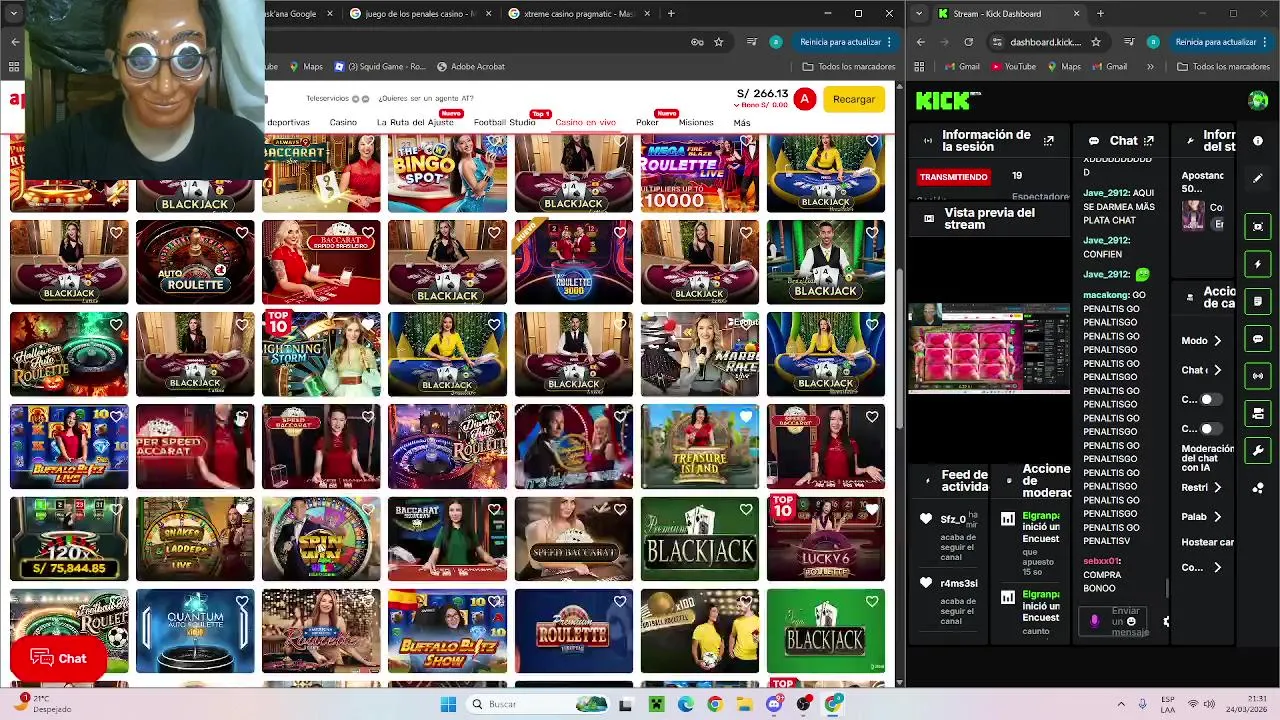Go to the Football Studio menu item
The height and width of the screenshot is (720, 1280).
[x=504, y=122]
